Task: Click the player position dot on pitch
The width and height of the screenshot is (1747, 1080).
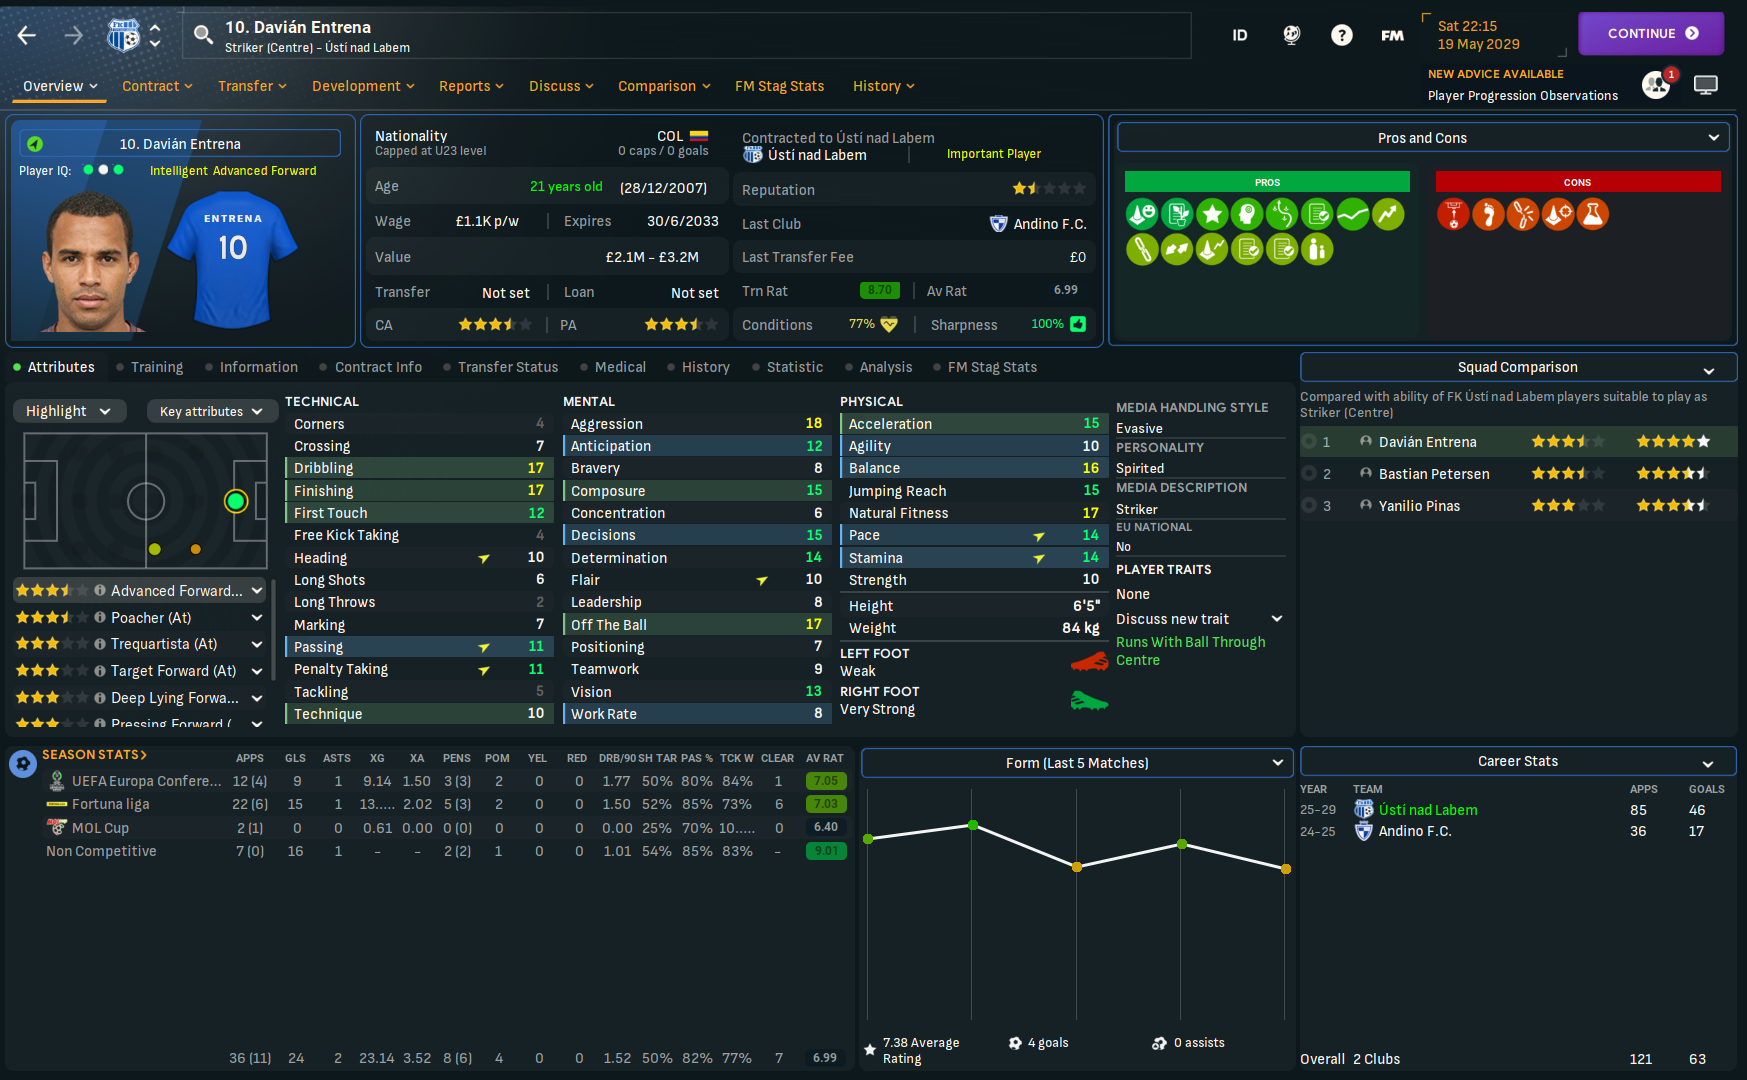Action: click(x=236, y=501)
